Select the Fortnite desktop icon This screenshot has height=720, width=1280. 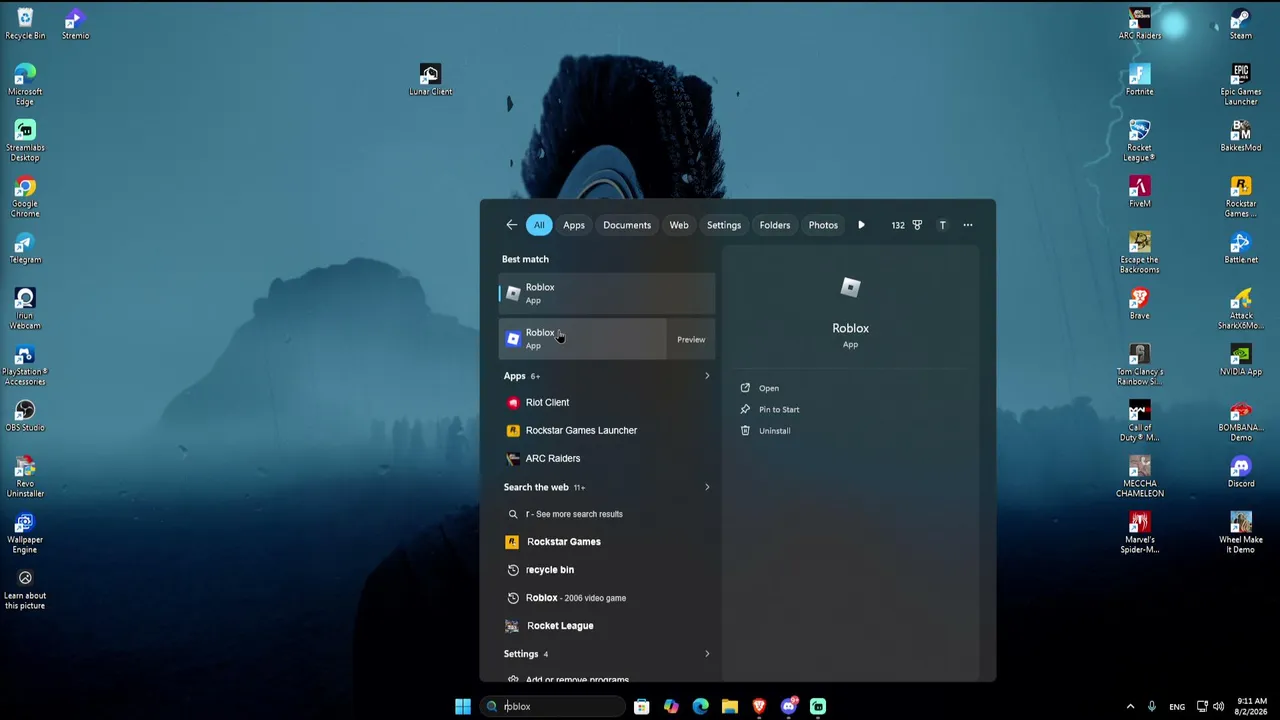coord(1140,80)
